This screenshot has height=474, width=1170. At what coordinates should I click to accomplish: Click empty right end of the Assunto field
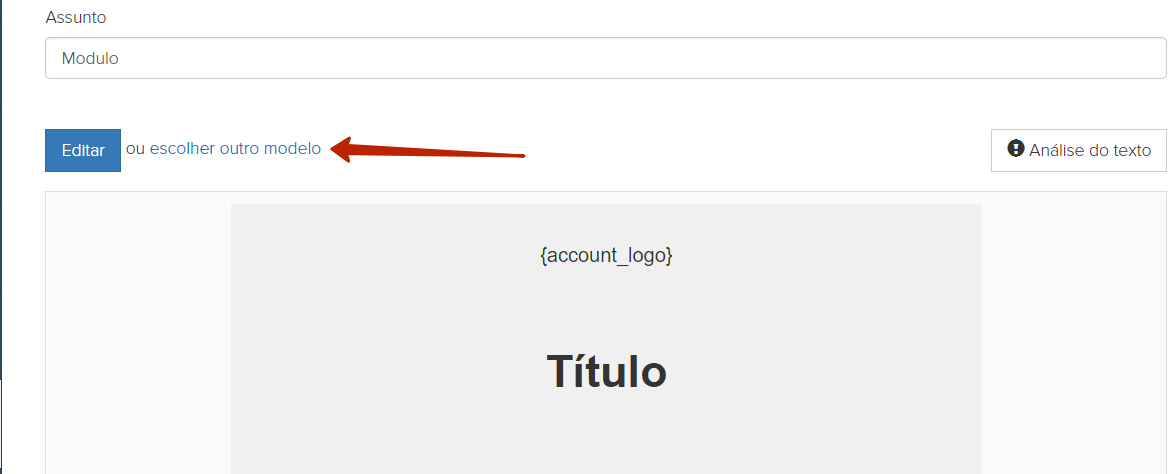click(x=1045, y=58)
